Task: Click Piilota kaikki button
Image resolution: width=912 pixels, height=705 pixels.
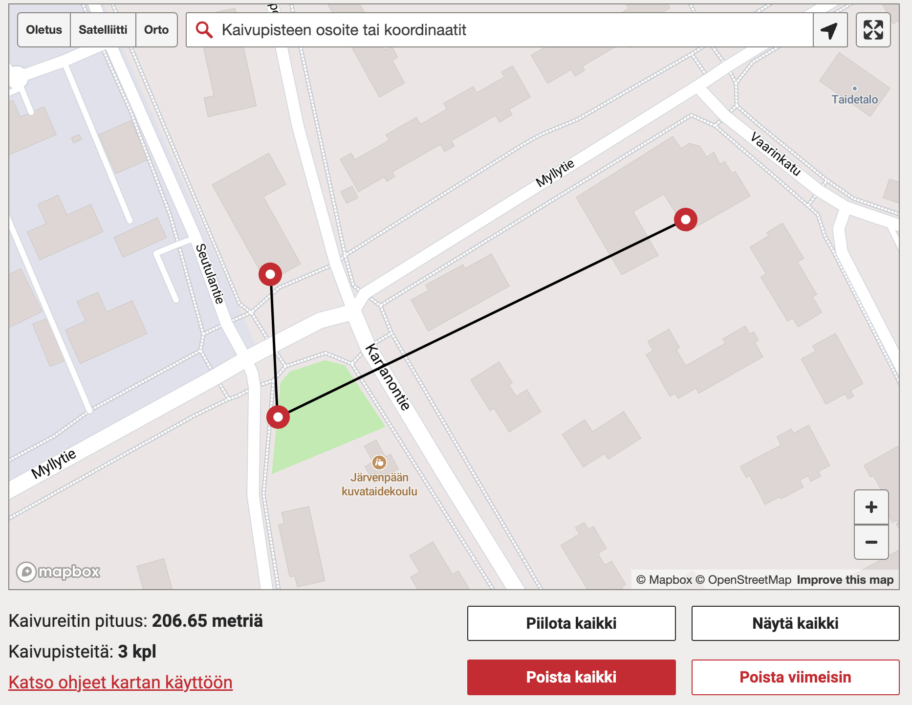Action: pos(571,624)
